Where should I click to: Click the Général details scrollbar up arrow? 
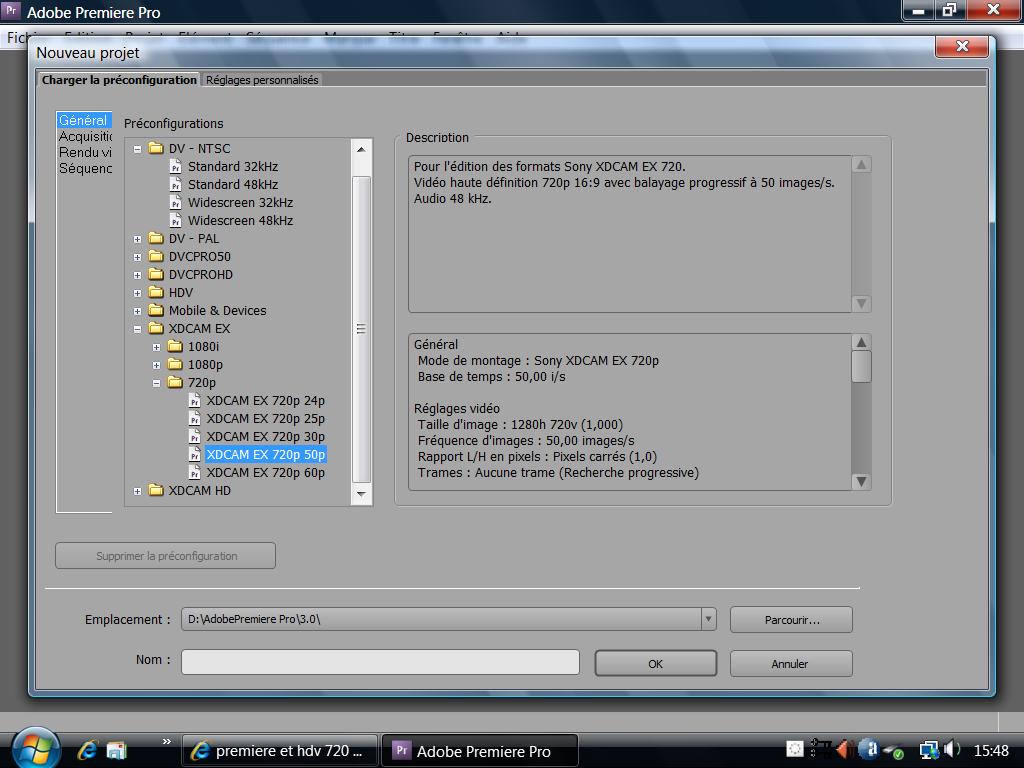tap(861, 342)
